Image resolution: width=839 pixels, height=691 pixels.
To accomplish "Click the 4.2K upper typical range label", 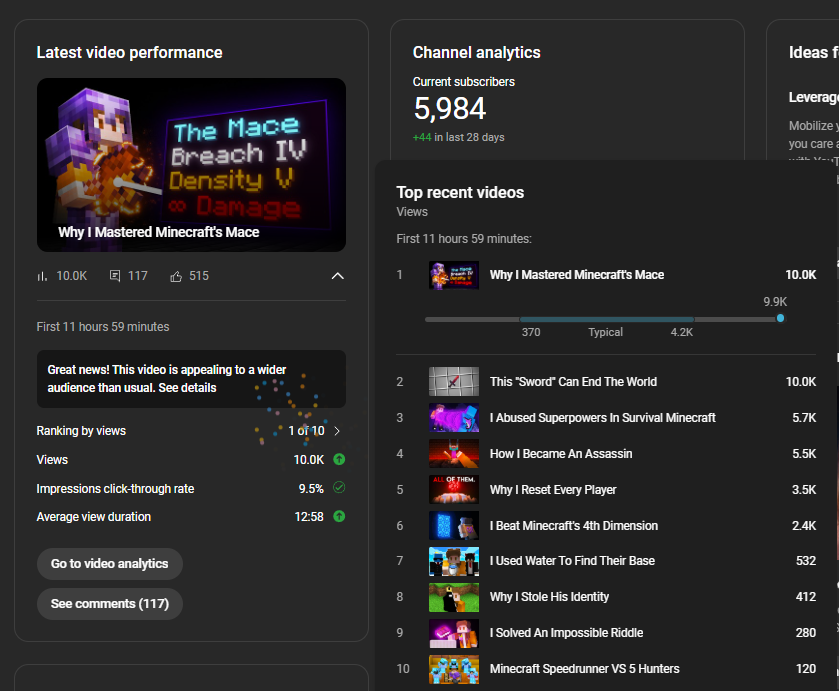I will pos(682,332).
